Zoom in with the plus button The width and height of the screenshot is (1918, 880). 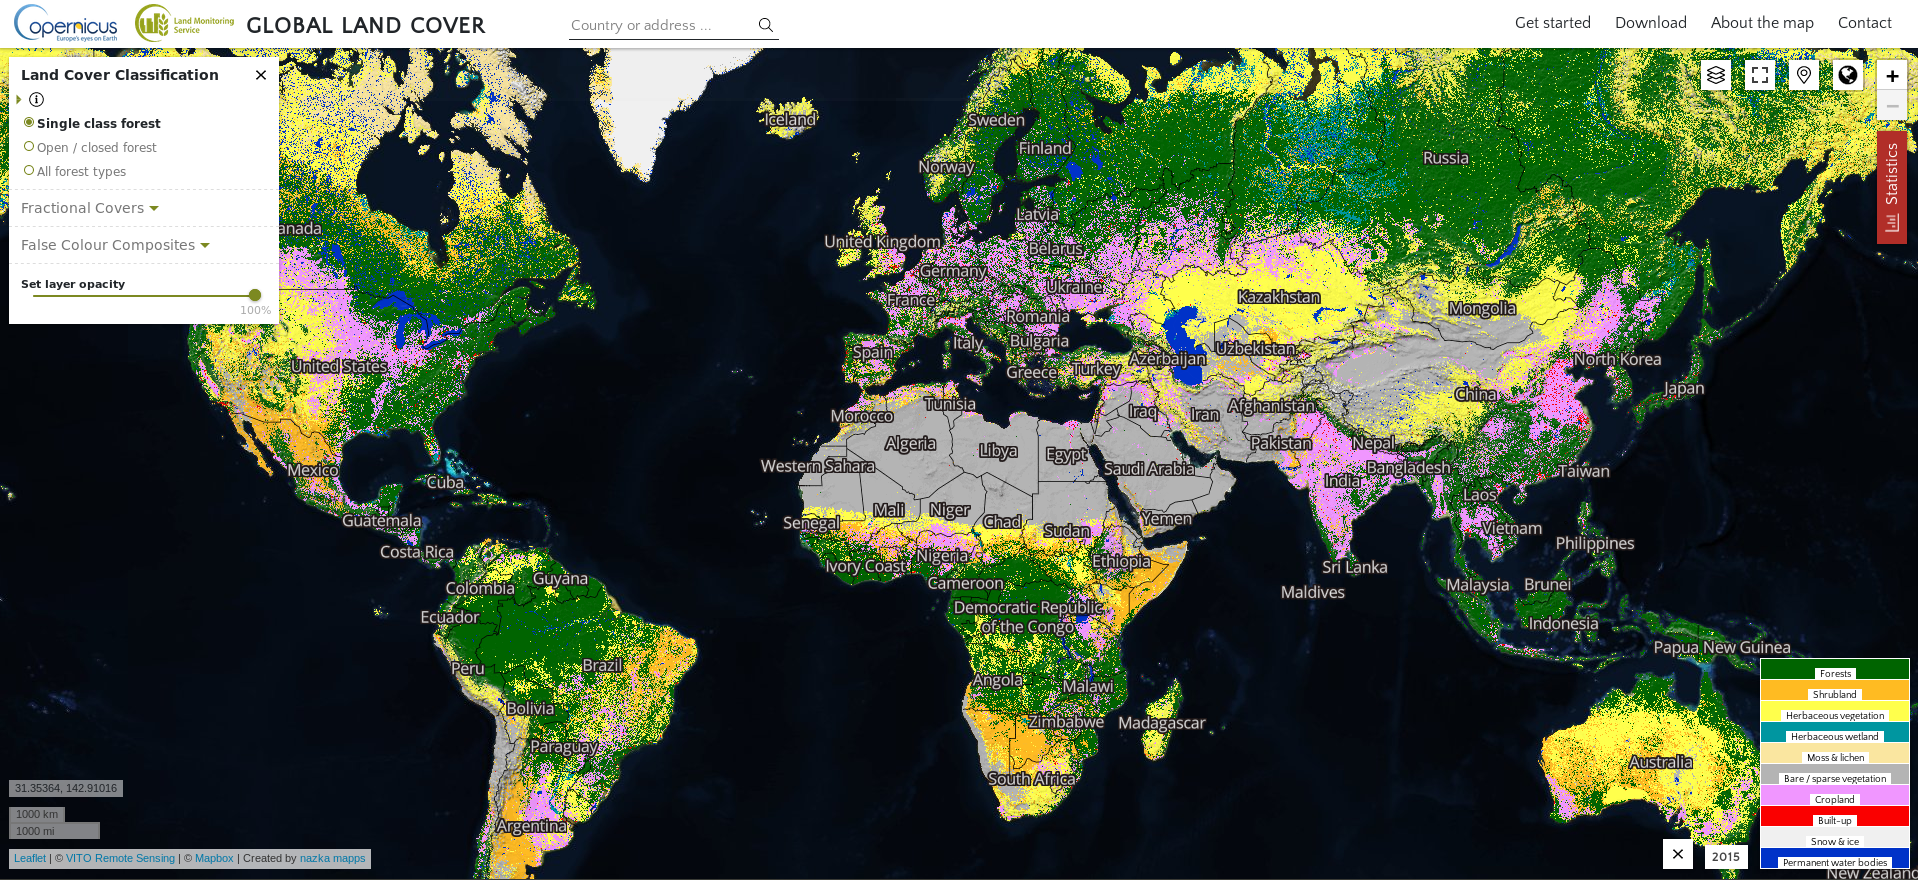(x=1892, y=76)
